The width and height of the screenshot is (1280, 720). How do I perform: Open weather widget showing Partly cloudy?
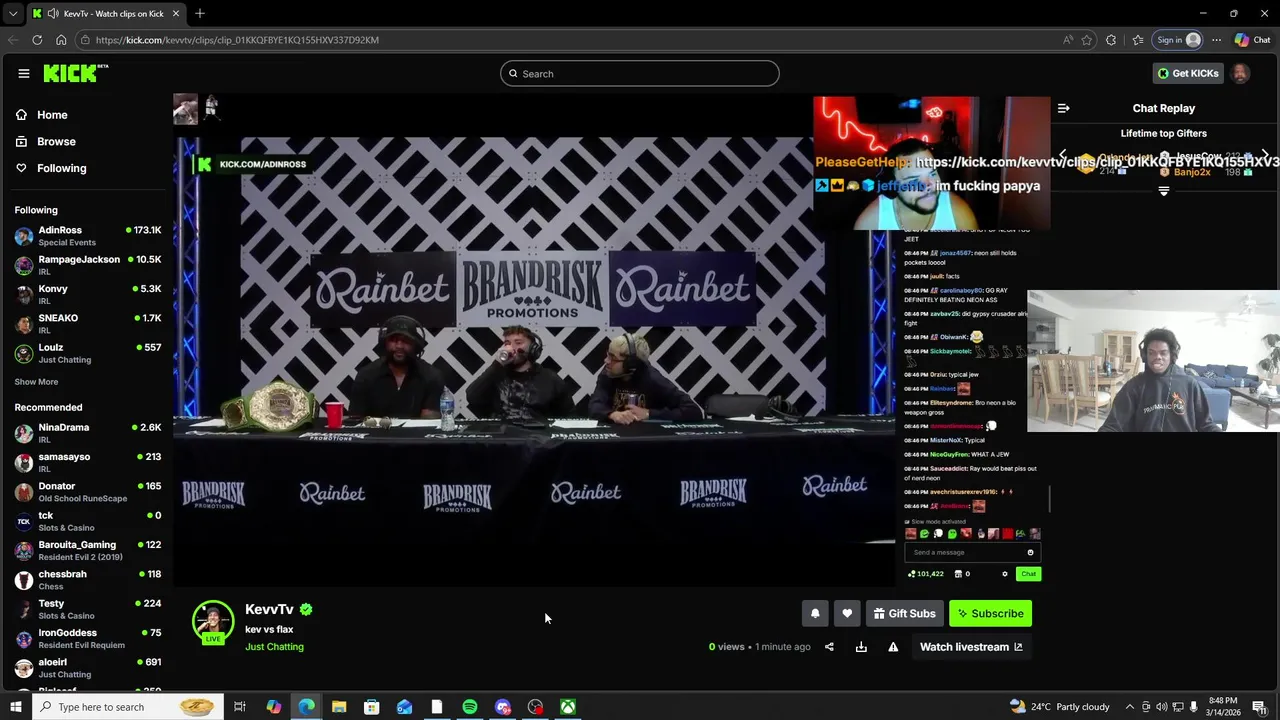point(1060,707)
